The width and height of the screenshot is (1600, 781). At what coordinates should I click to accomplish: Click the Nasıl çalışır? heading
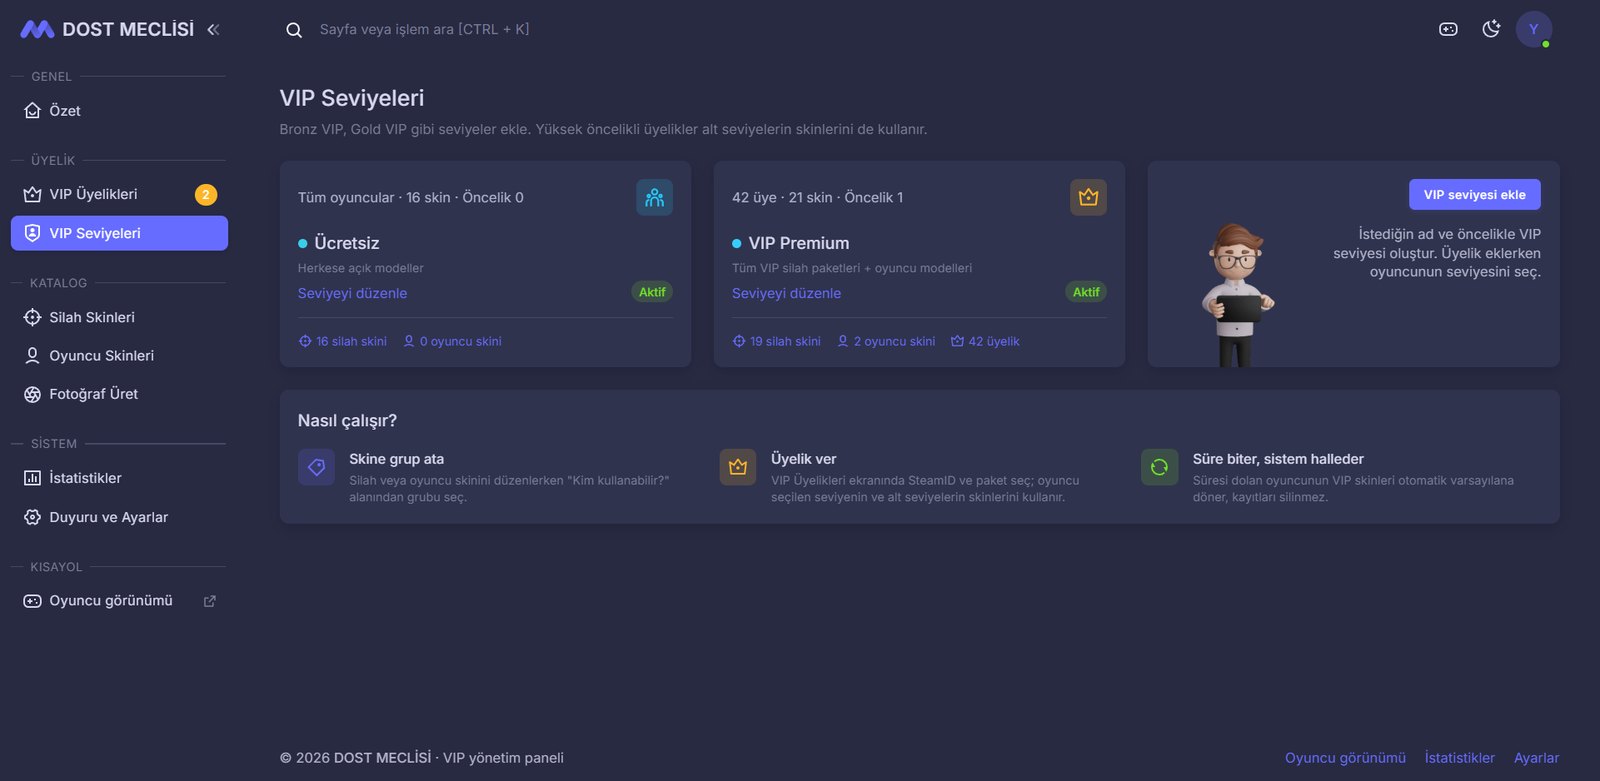(x=347, y=421)
